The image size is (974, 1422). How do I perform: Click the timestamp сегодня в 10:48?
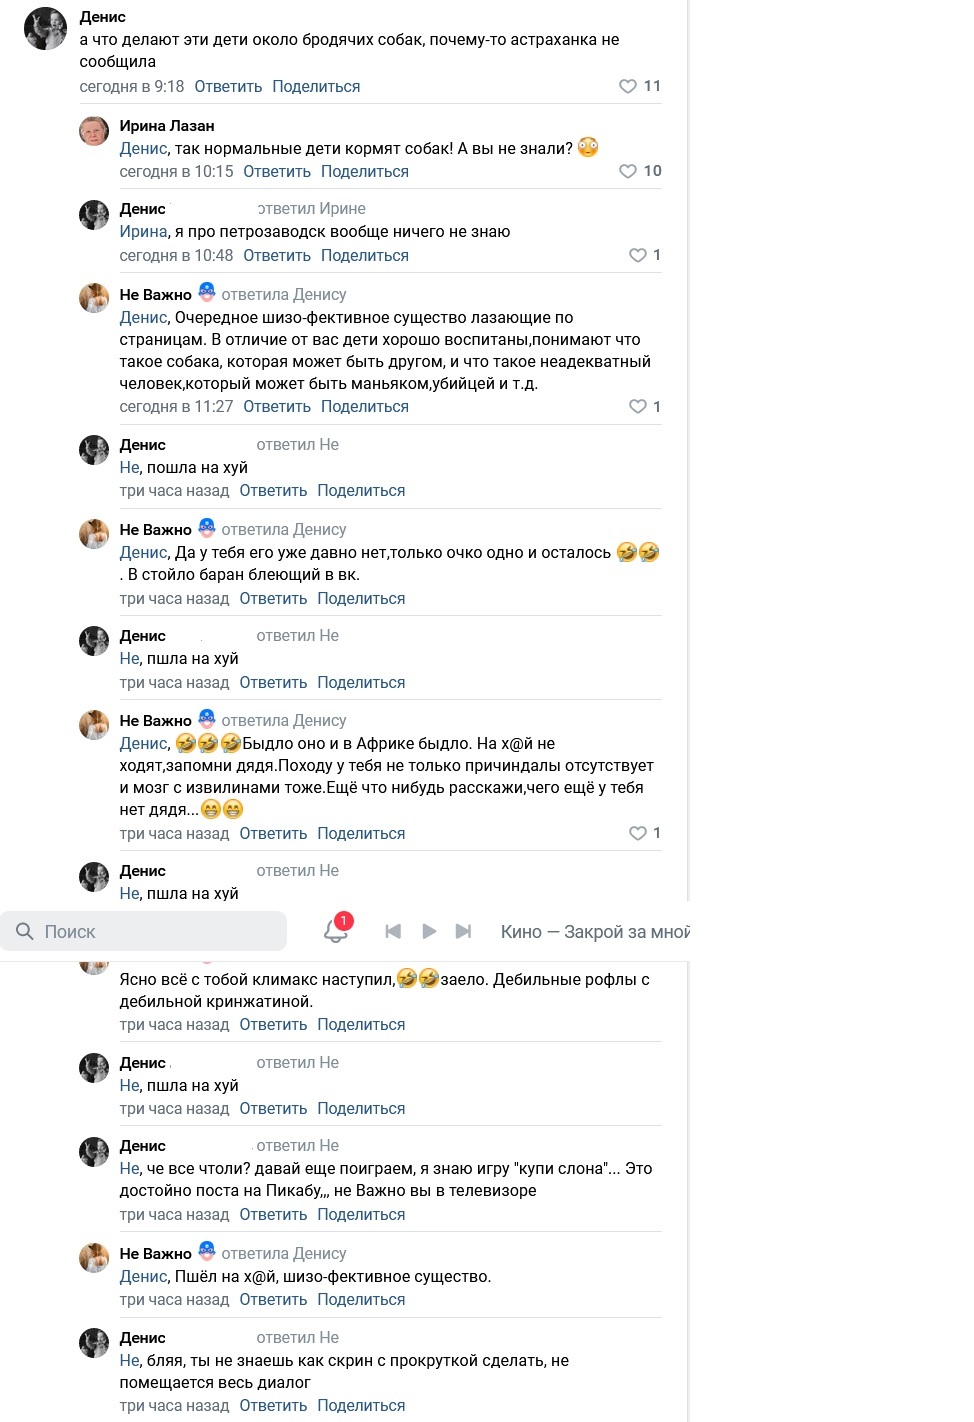(176, 256)
